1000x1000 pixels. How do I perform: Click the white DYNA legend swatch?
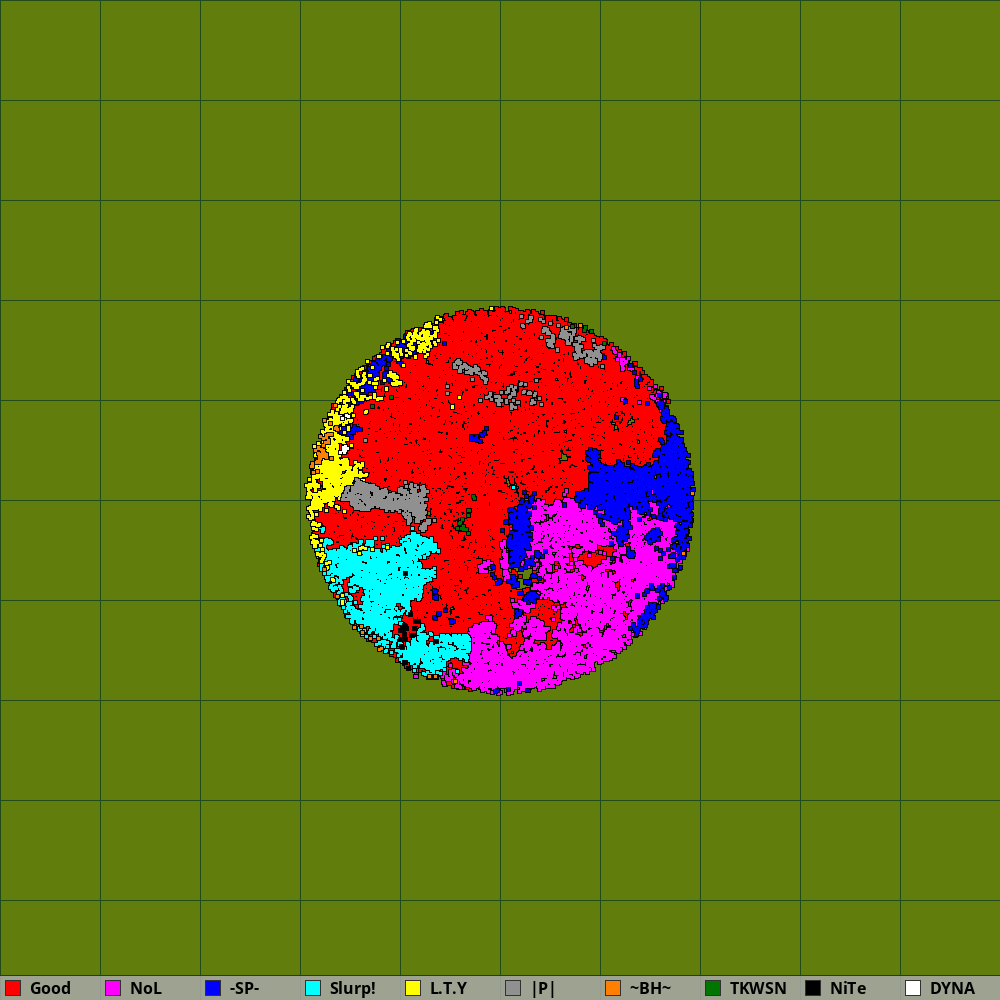click(913, 988)
